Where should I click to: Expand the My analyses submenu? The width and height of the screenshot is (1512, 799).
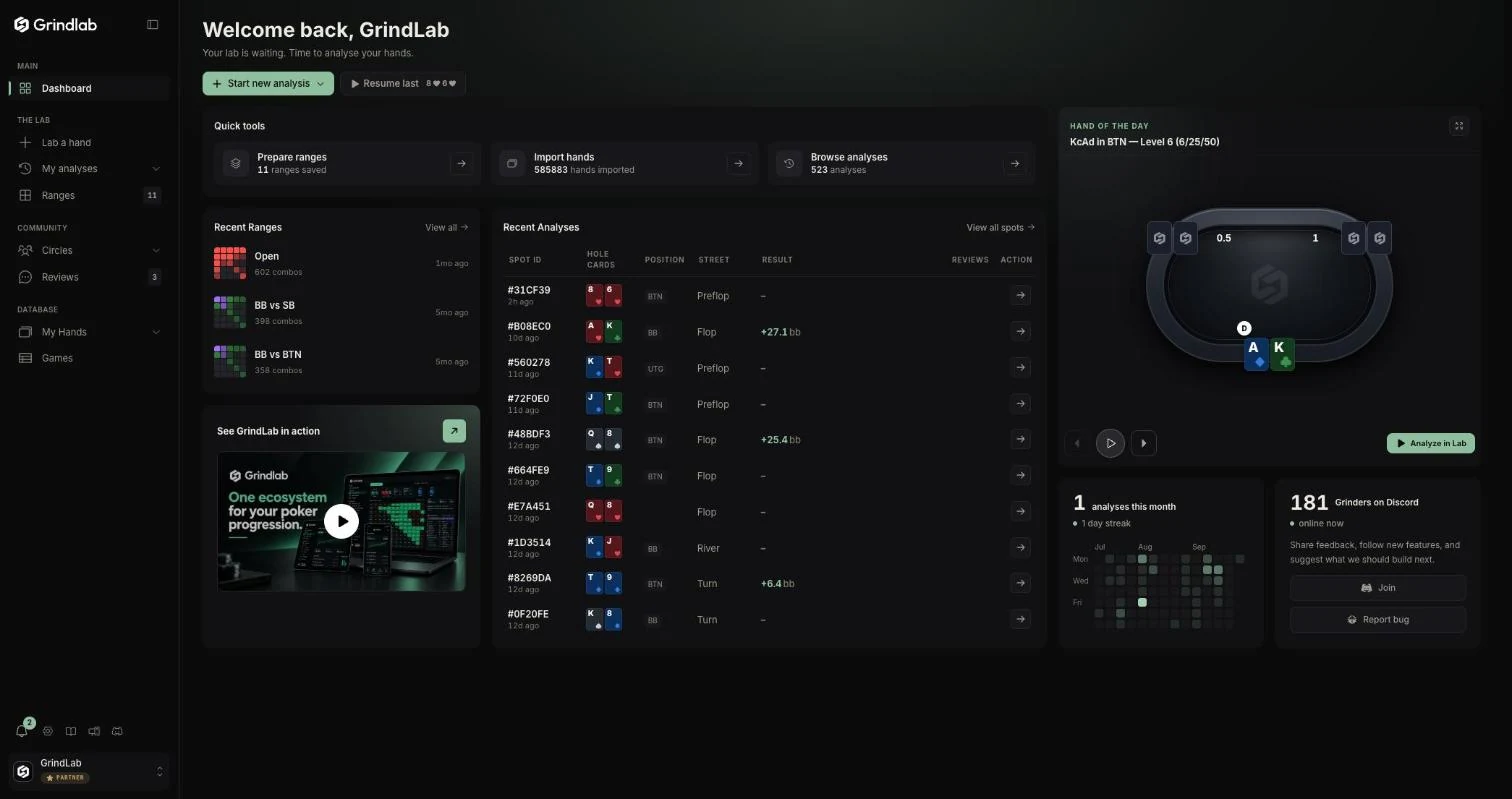coord(156,169)
